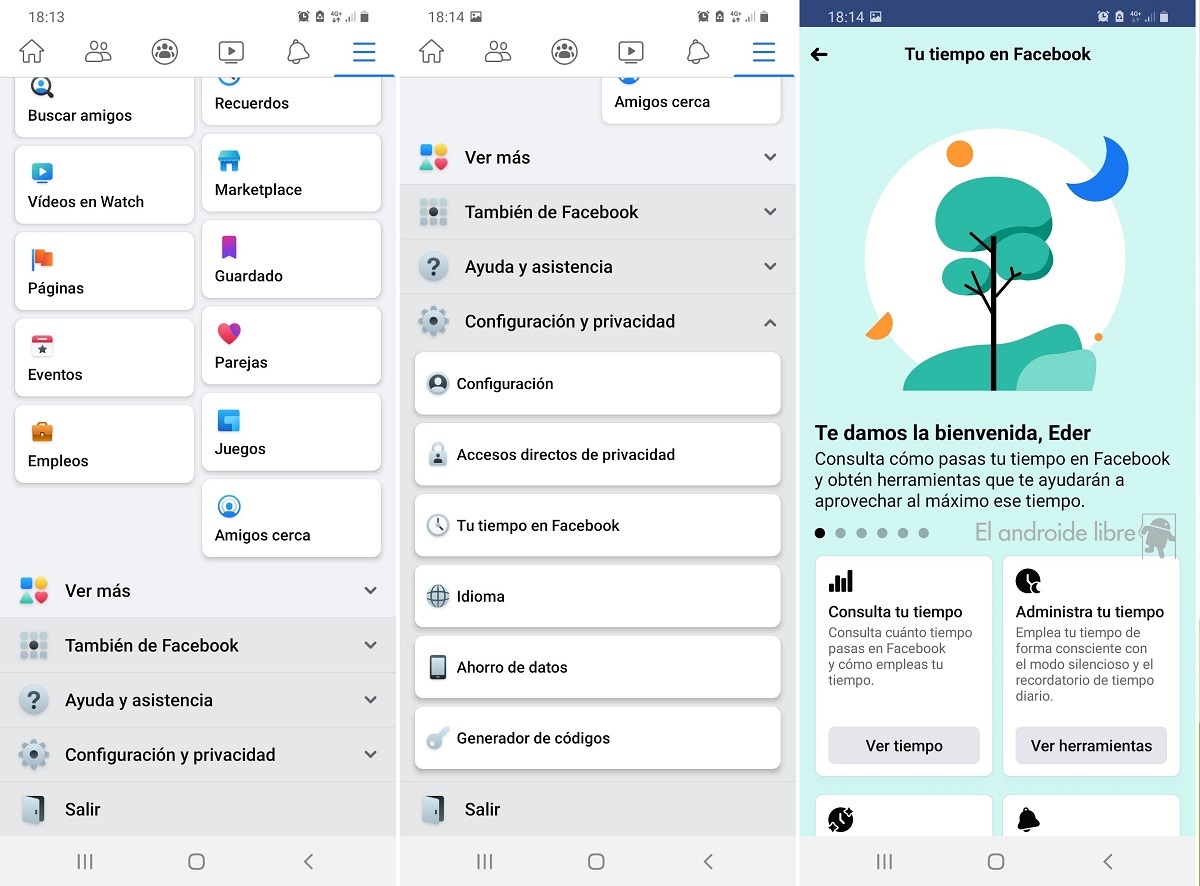Tap Administra tu tiempo clock icon
The image size is (1200, 886).
(x=1028, y=581)
